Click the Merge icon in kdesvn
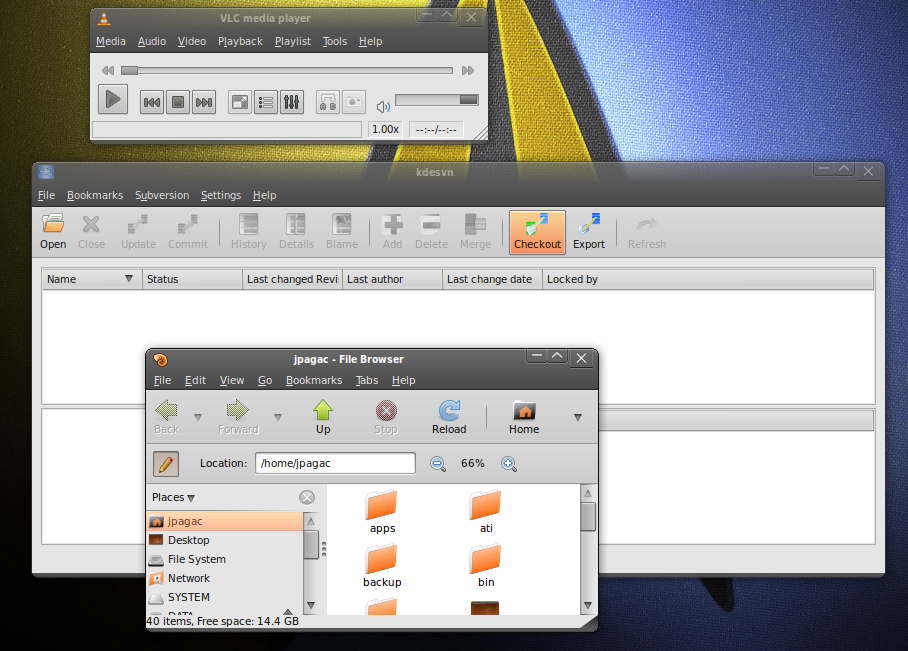 (475, 232)
